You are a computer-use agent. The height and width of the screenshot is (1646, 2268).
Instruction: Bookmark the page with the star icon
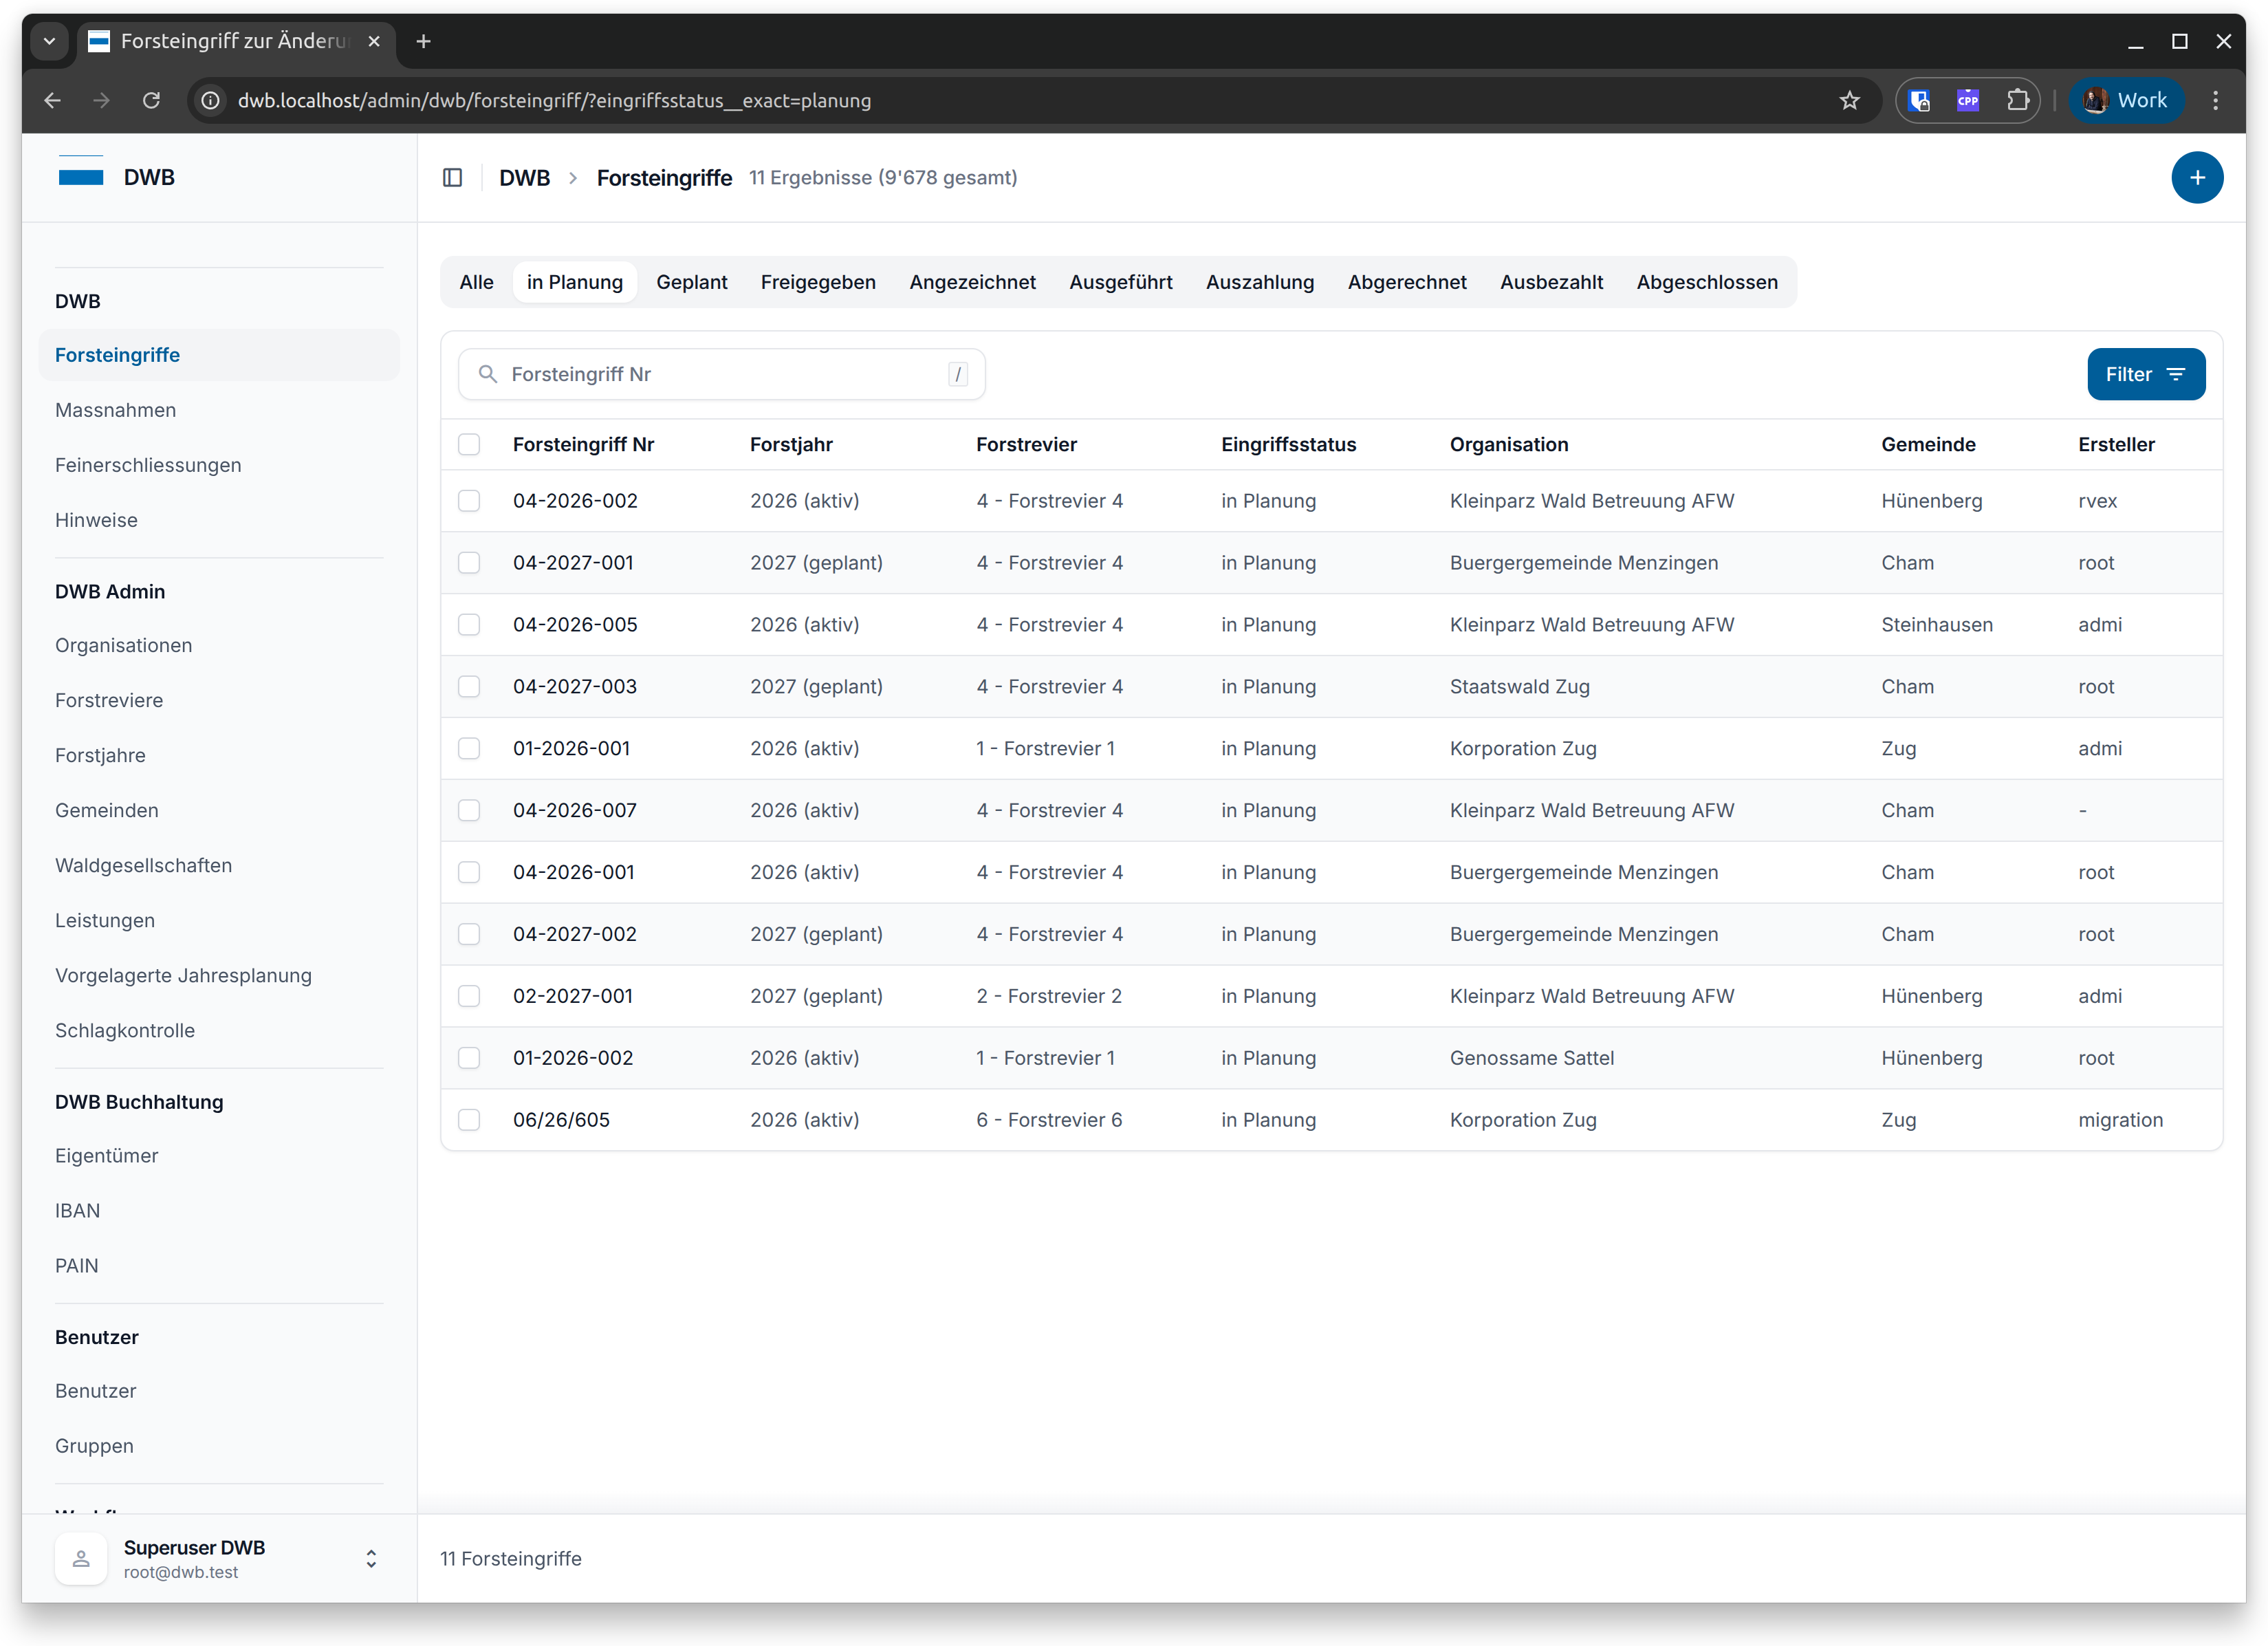(x=1849, y=100)
